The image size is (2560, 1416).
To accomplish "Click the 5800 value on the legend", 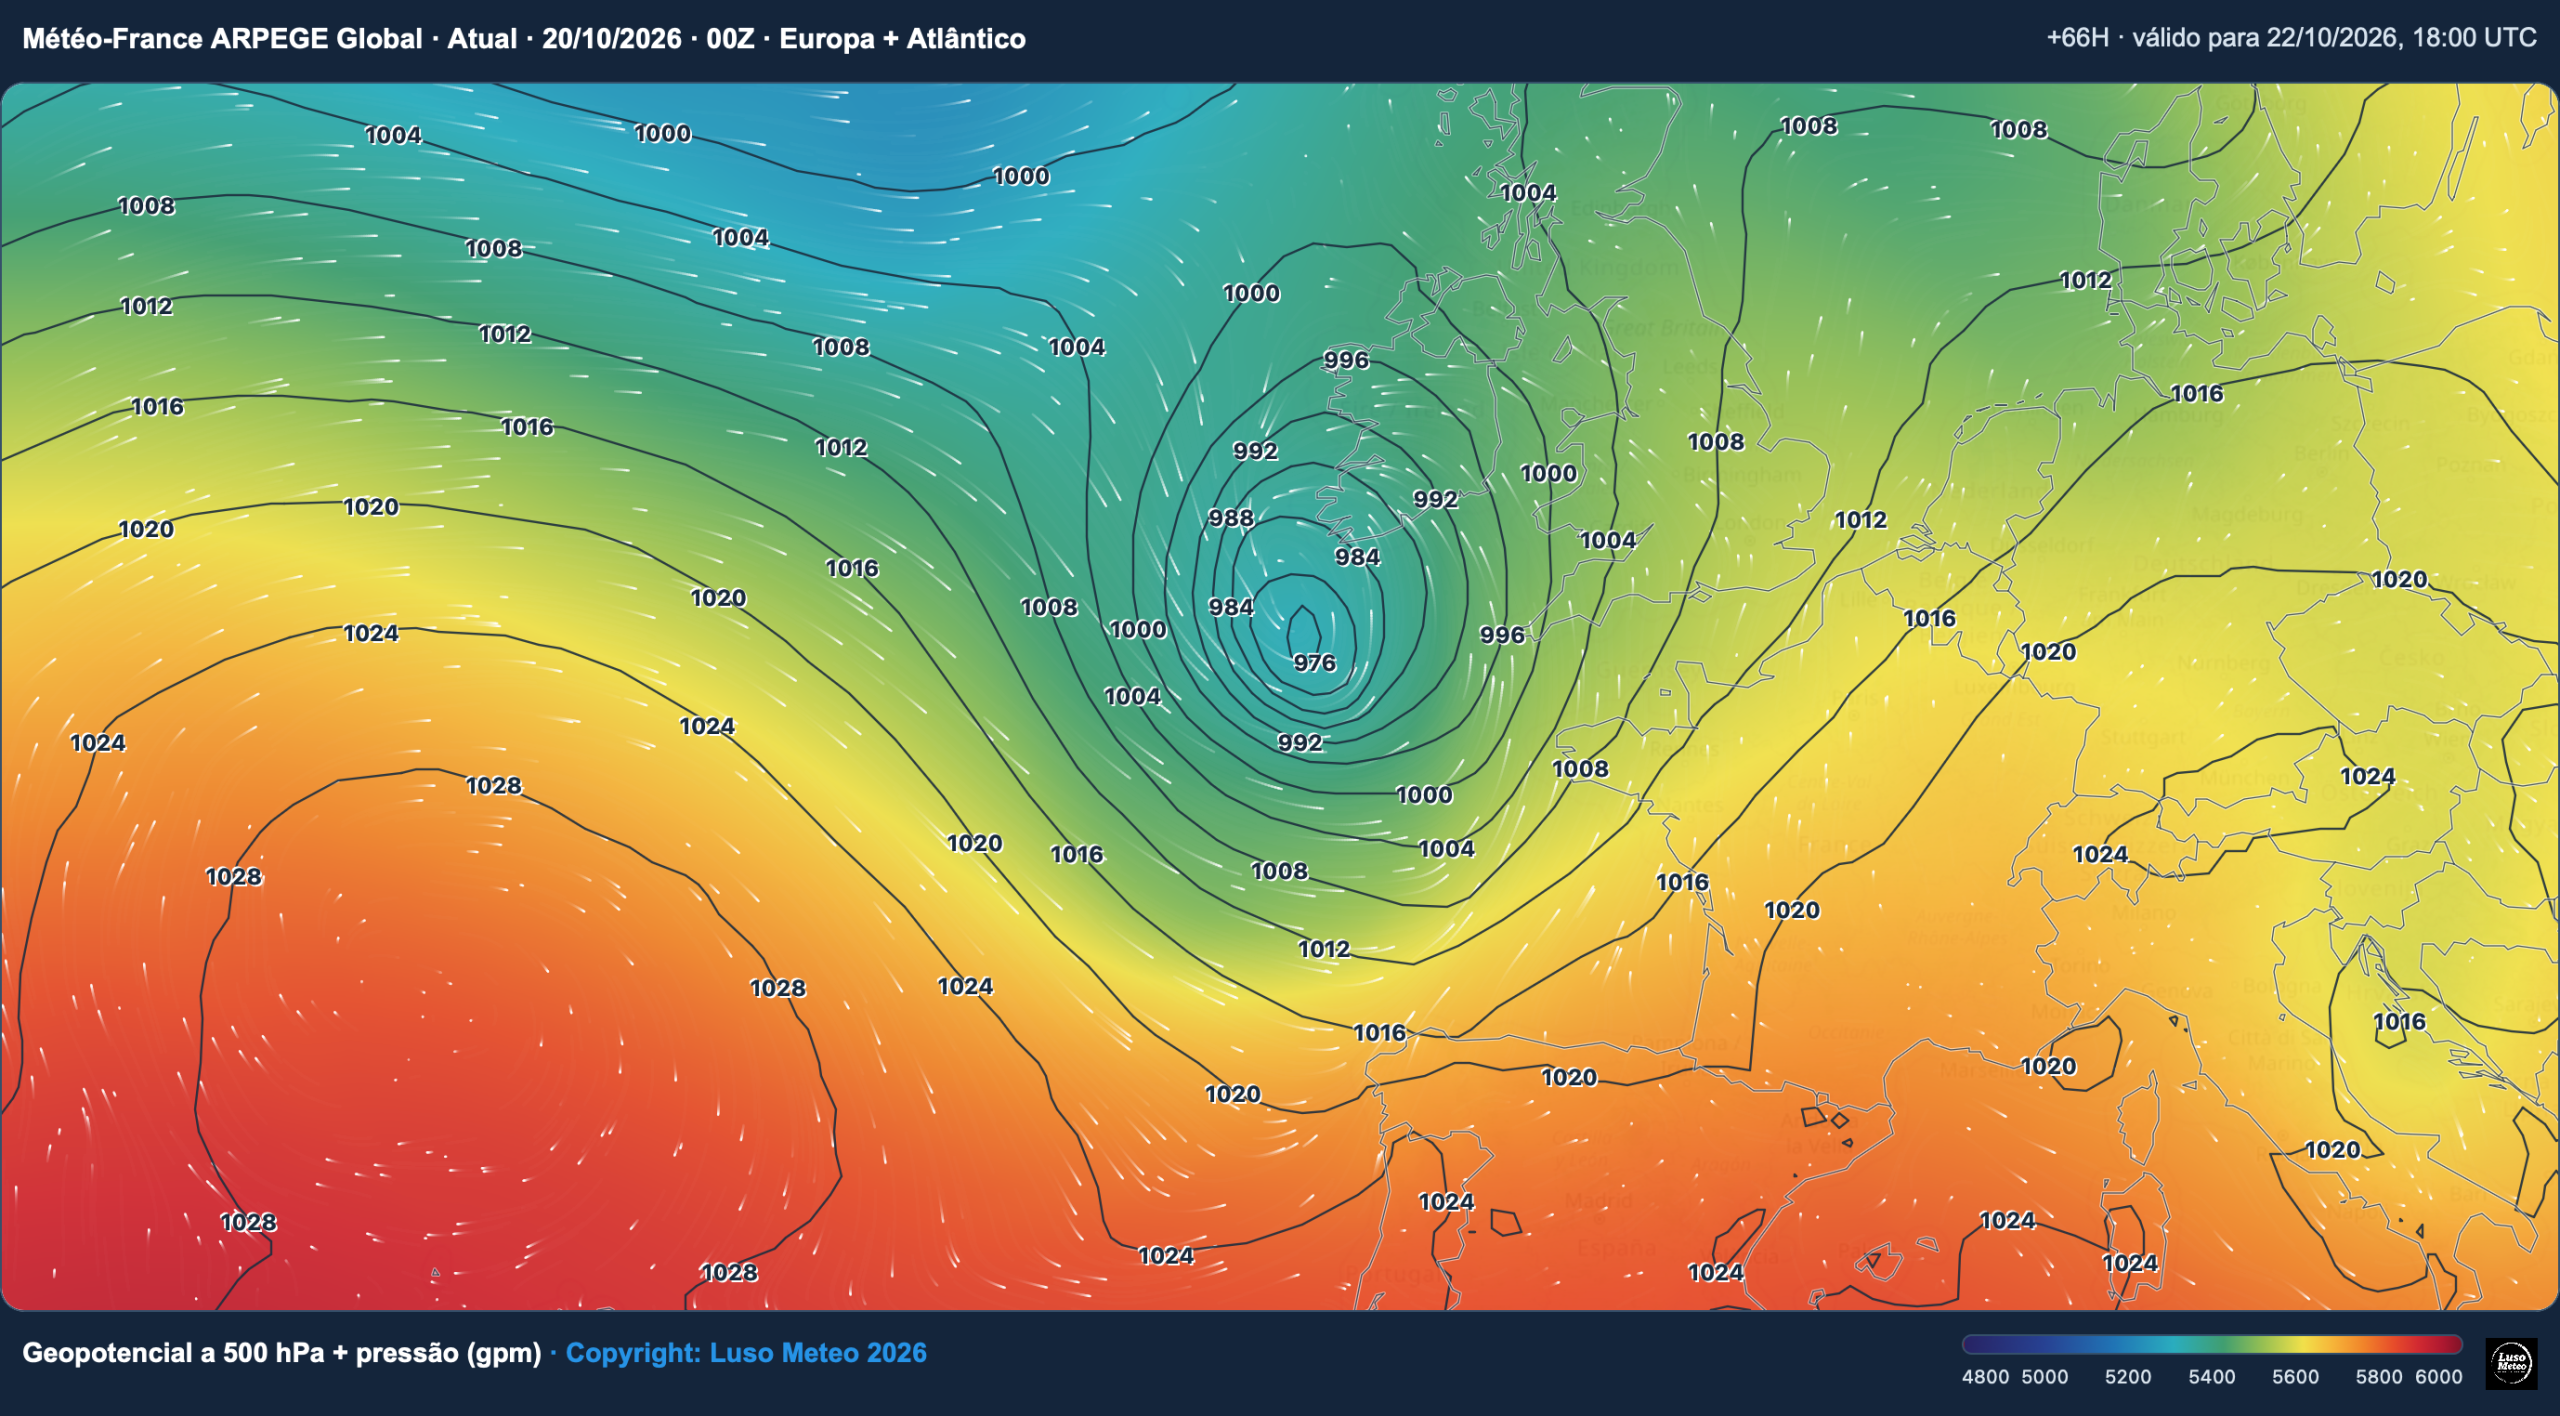I will tap(2378, 1377).
